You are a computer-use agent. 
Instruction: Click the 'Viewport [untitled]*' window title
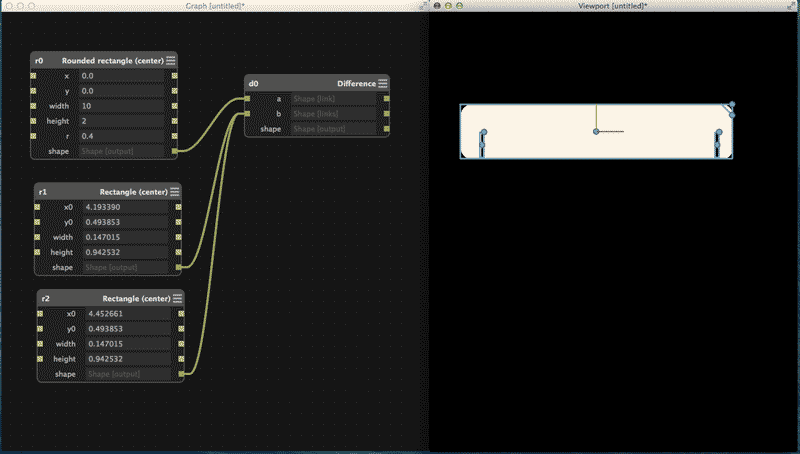(612, 6)
